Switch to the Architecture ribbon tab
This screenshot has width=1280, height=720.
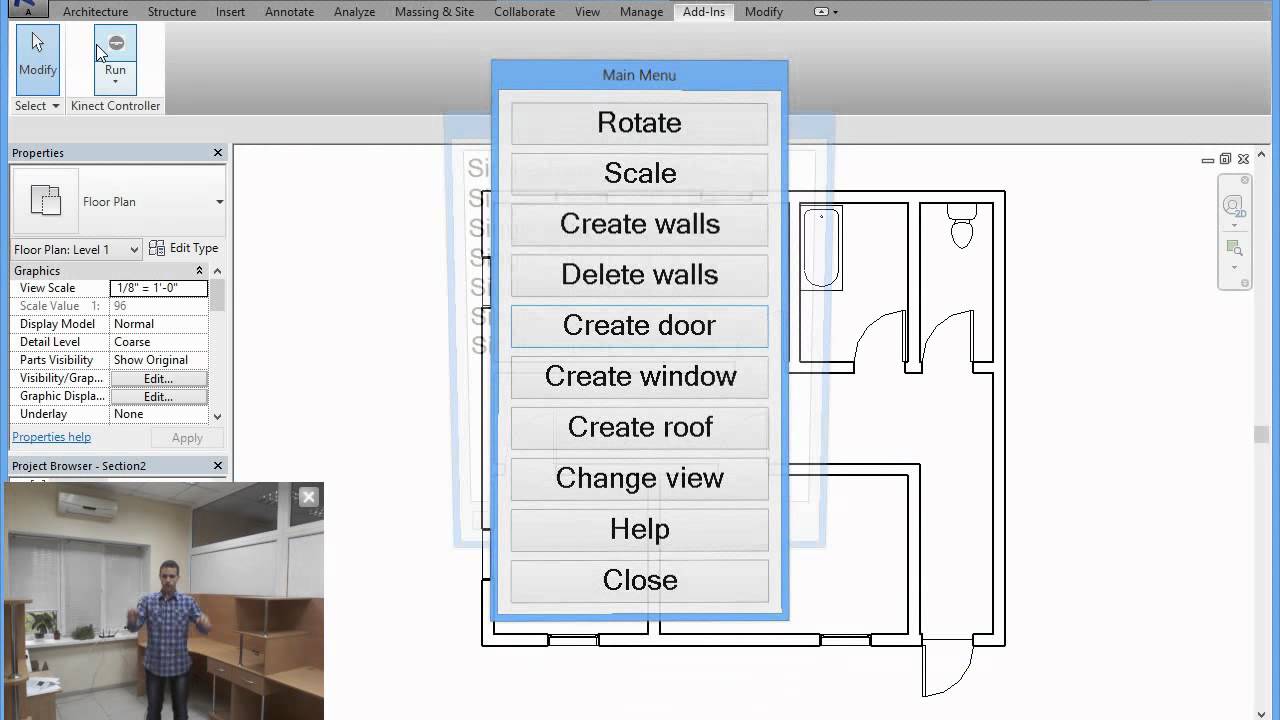point(95,11)
